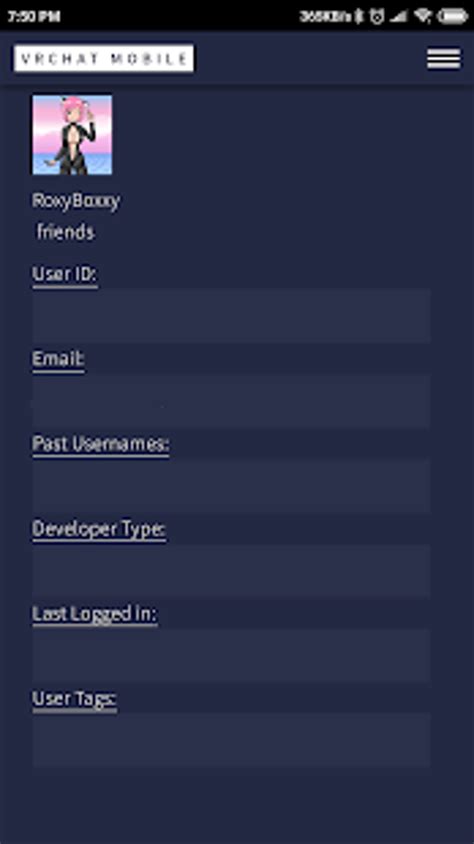This screenshot has width=474, height=844.
Task: Tap the battery indicator icon
Action: point(452,16)
